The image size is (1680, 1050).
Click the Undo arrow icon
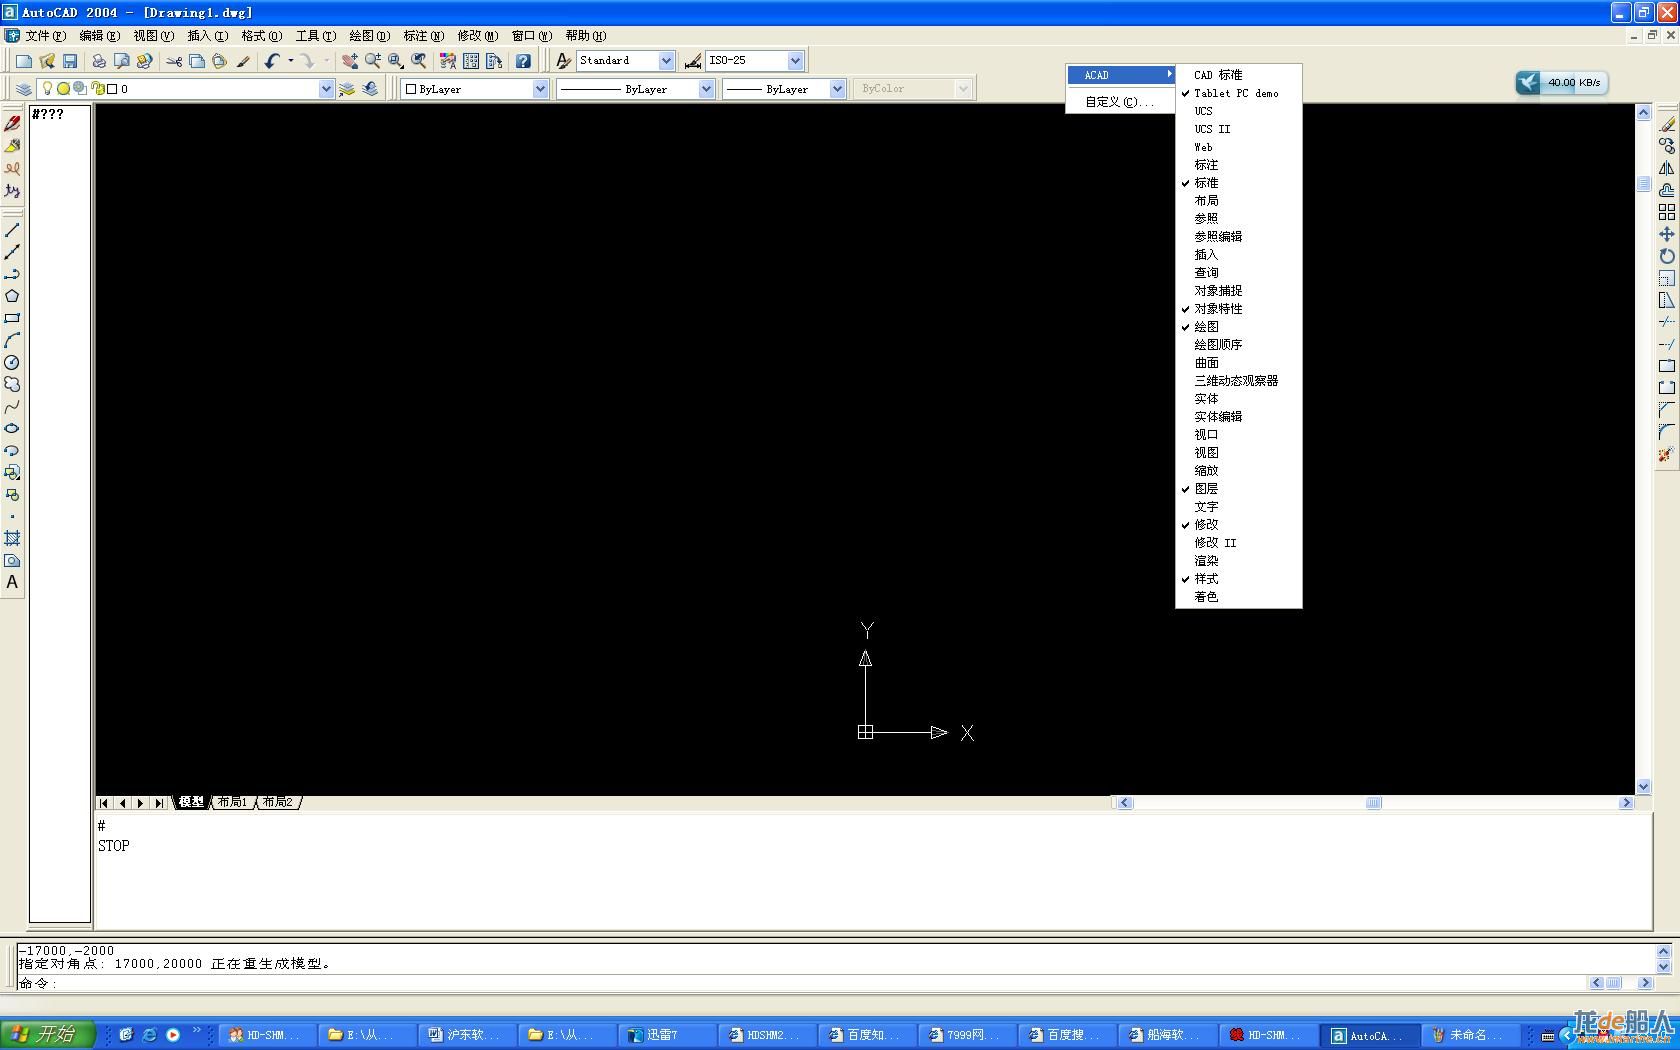pos(272,61)
